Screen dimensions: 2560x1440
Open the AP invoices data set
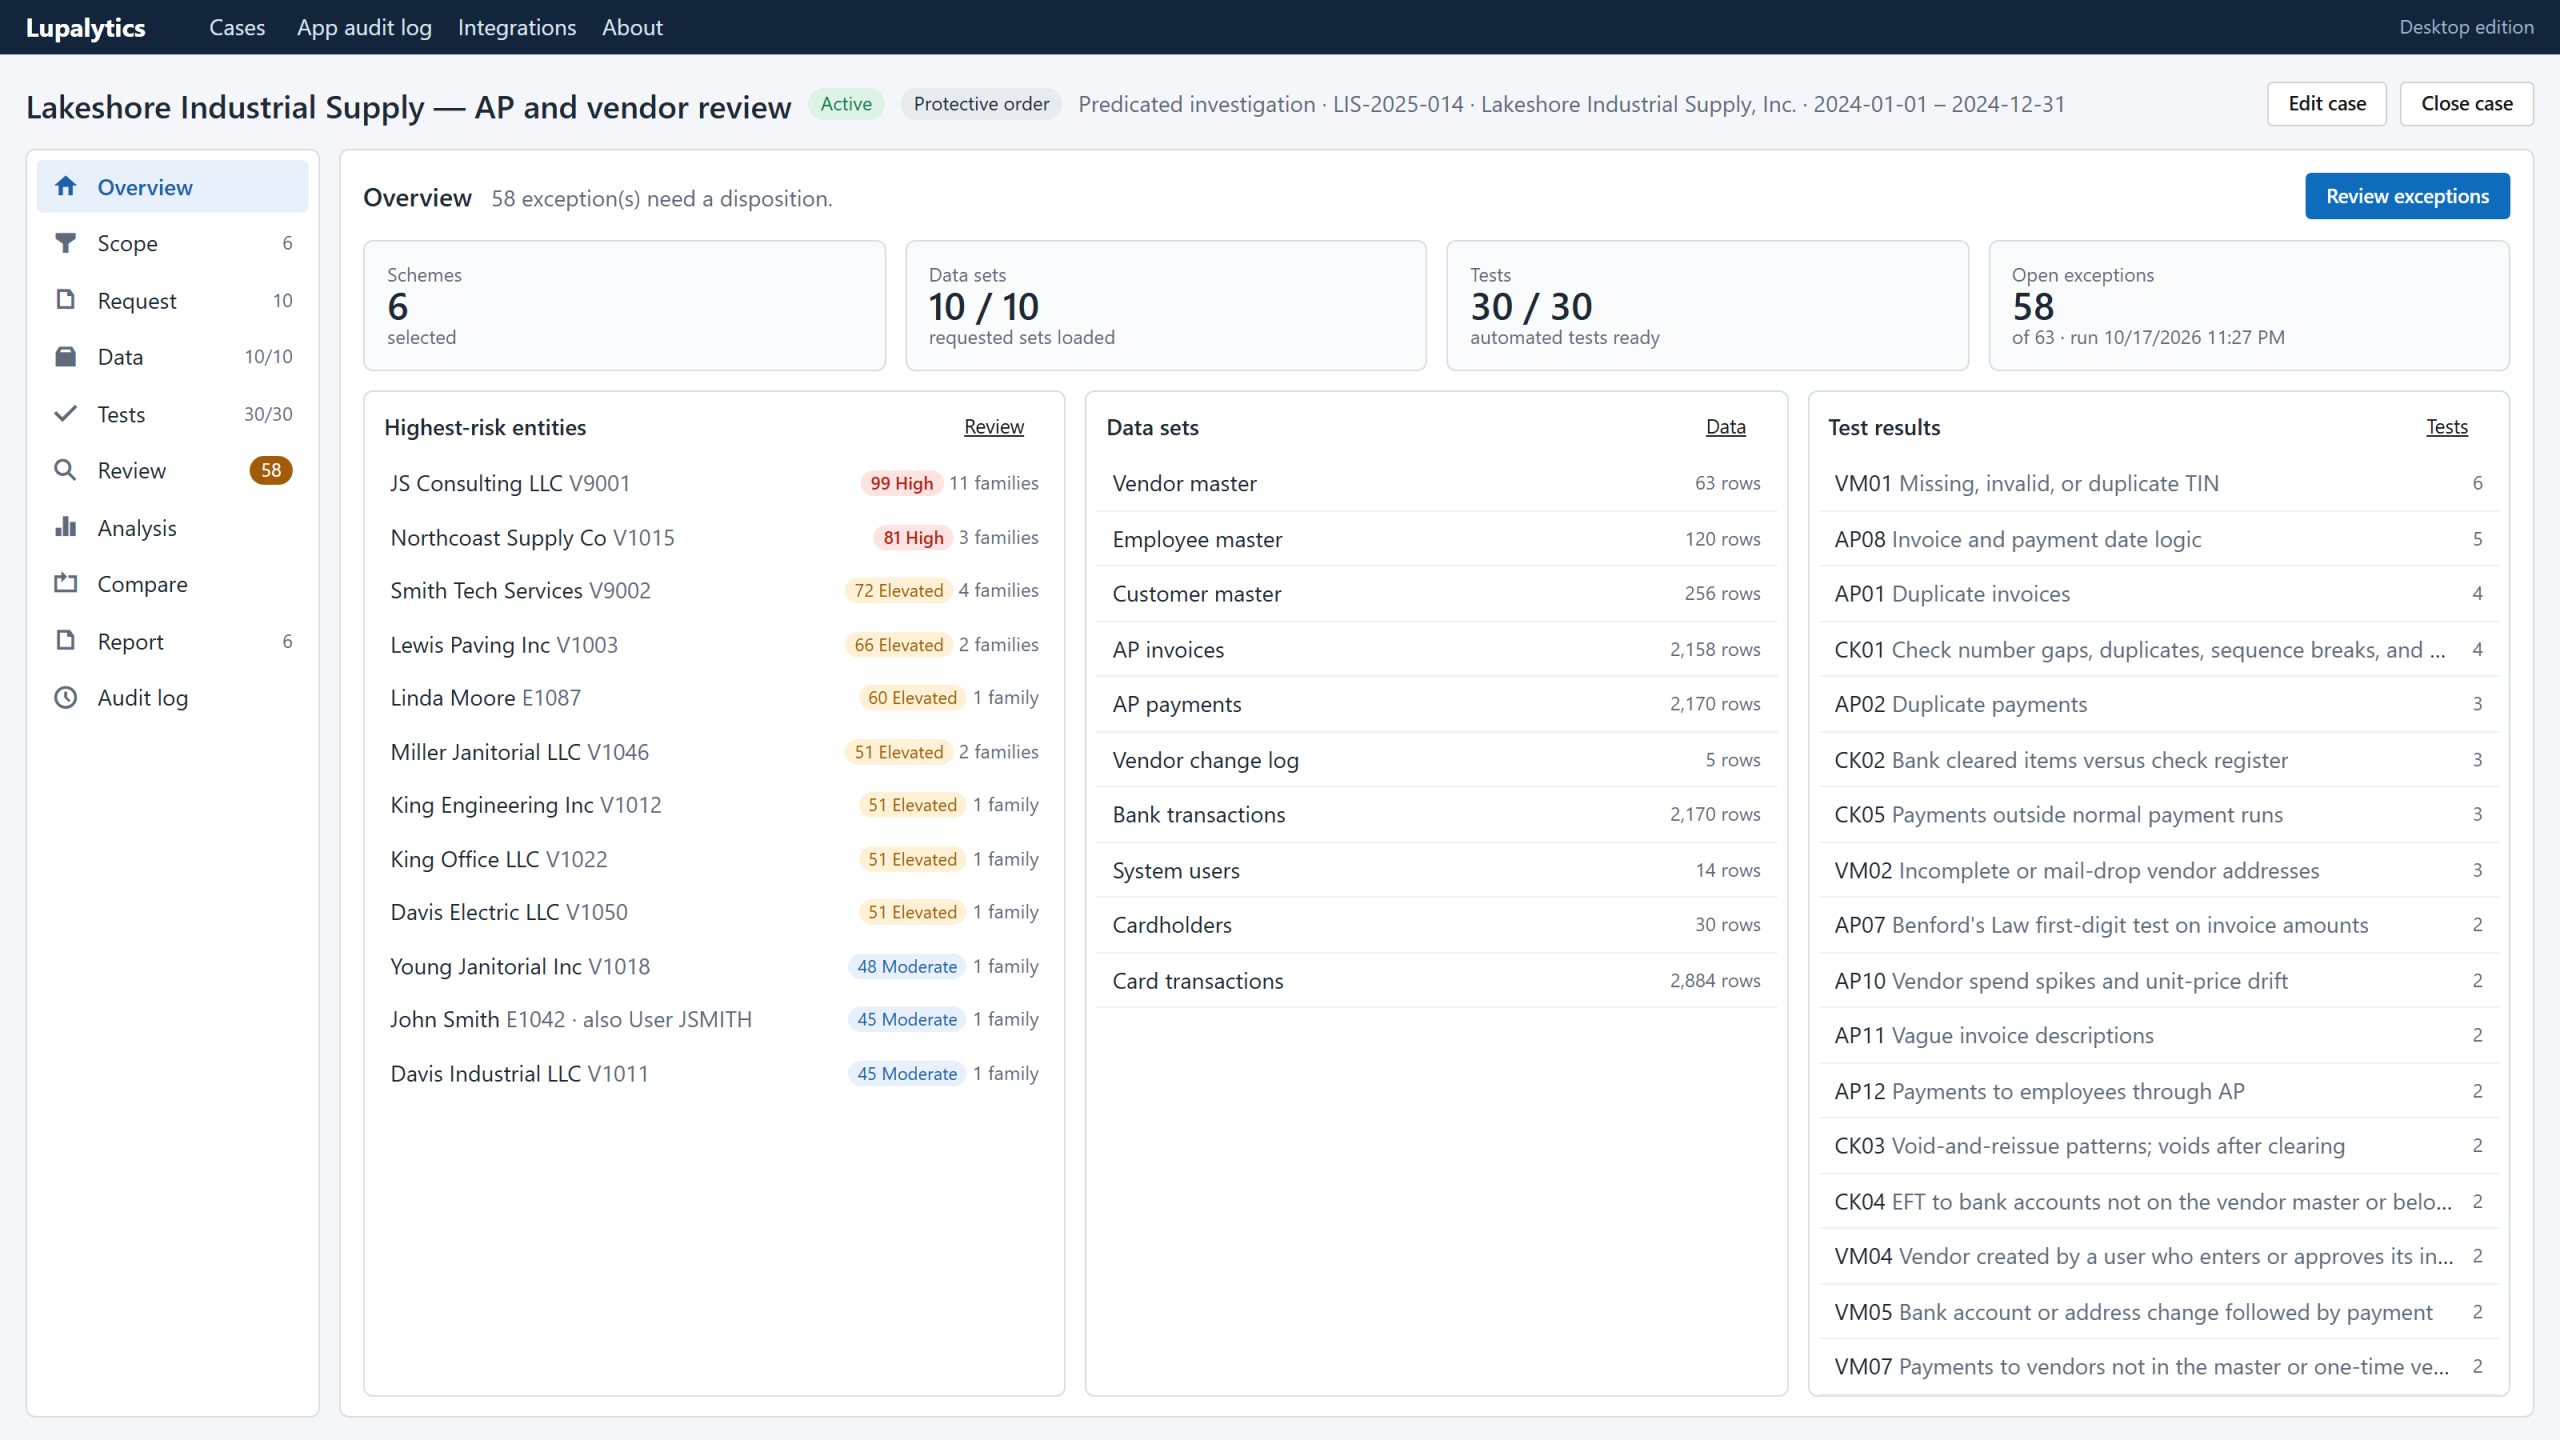click(1436, 650)
